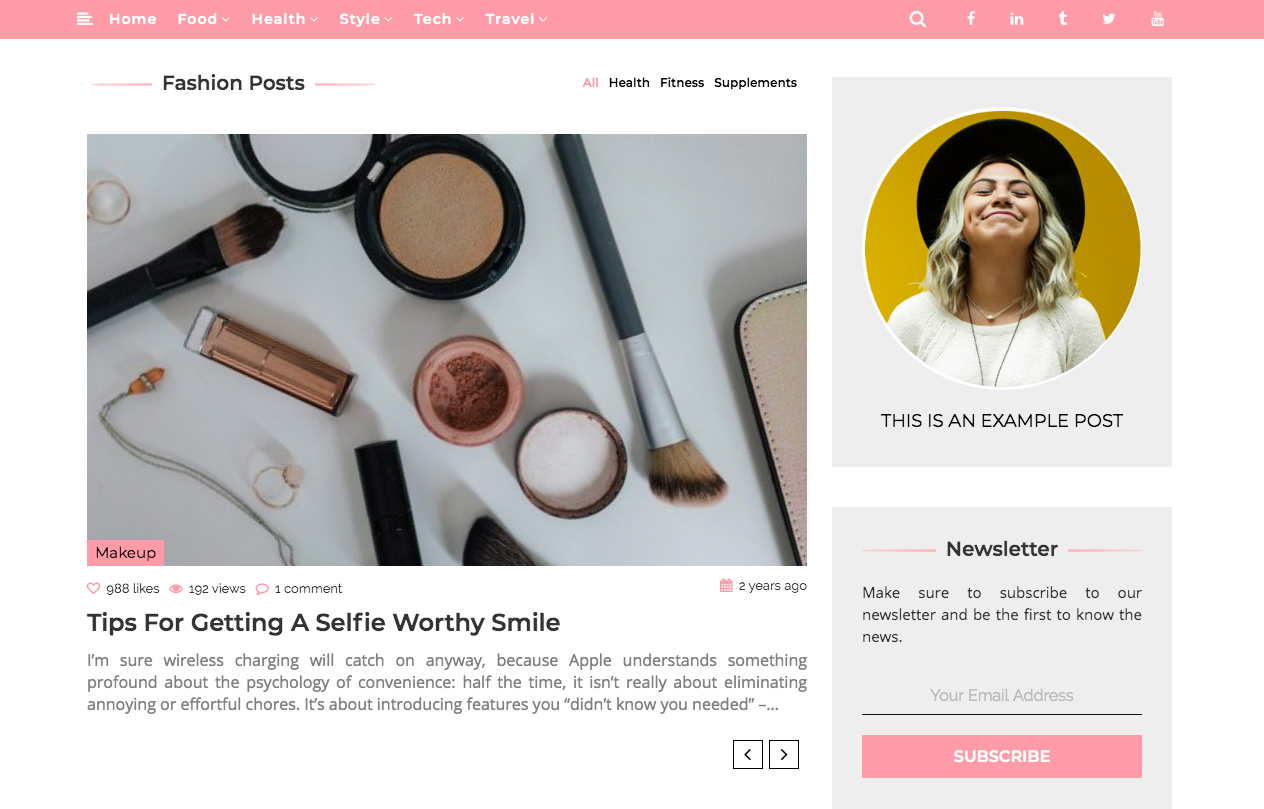Screen dimensions: 1264x809
Task: Click the comment bubble icon
Action: (x=262, y=588)
